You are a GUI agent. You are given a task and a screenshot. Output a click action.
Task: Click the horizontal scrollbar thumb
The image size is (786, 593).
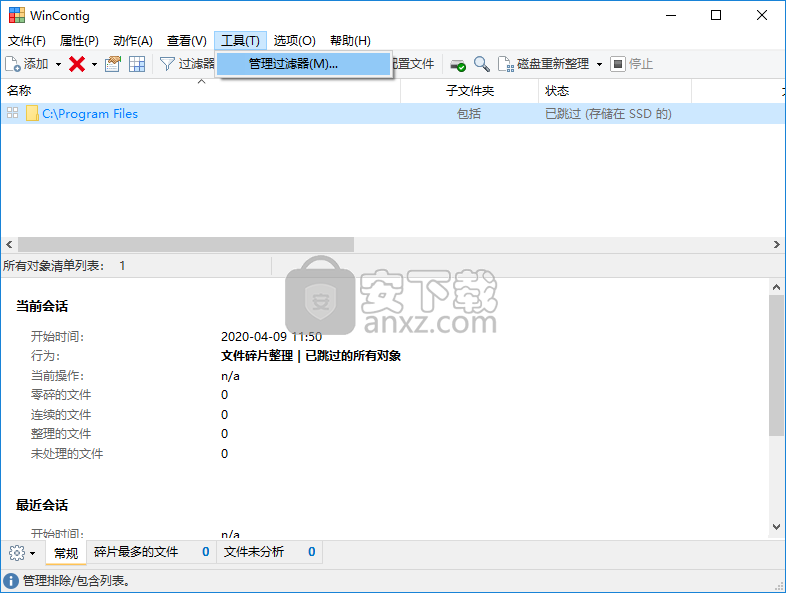(x=186, y=245)
